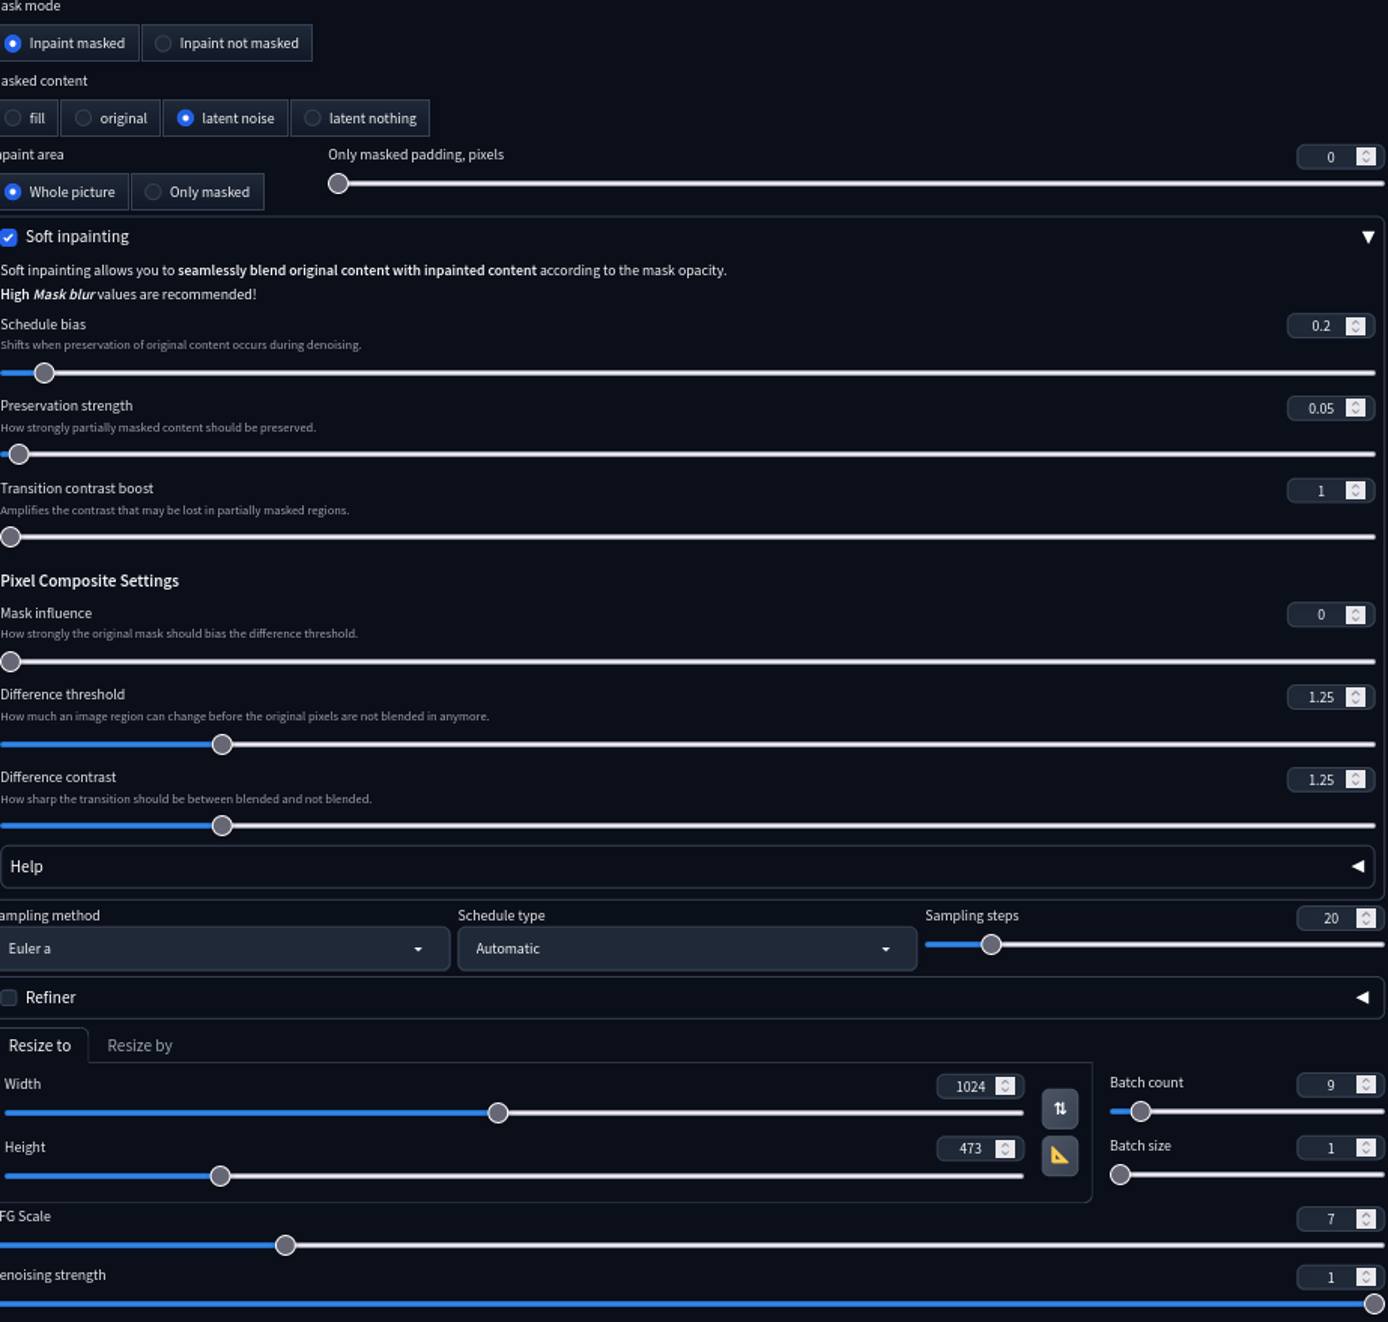The height and width of the screenshot is (1322, 1388).
Task: Expand the Help accordion
Action: (x=1357, y=866)
